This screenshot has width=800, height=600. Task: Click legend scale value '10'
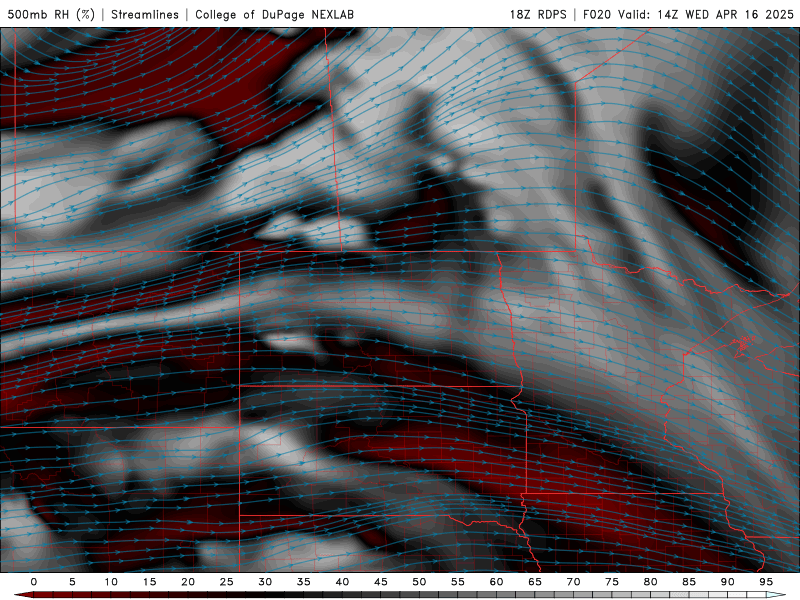click(111, 582)
